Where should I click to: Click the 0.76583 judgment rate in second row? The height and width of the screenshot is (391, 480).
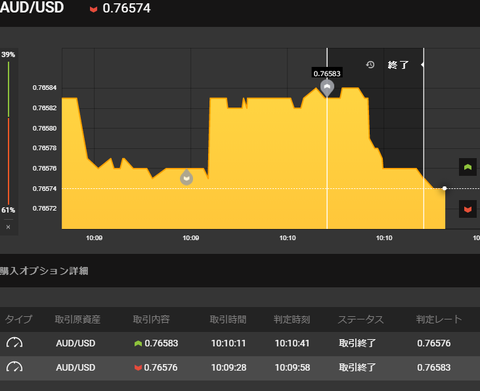tap(434, 368)
